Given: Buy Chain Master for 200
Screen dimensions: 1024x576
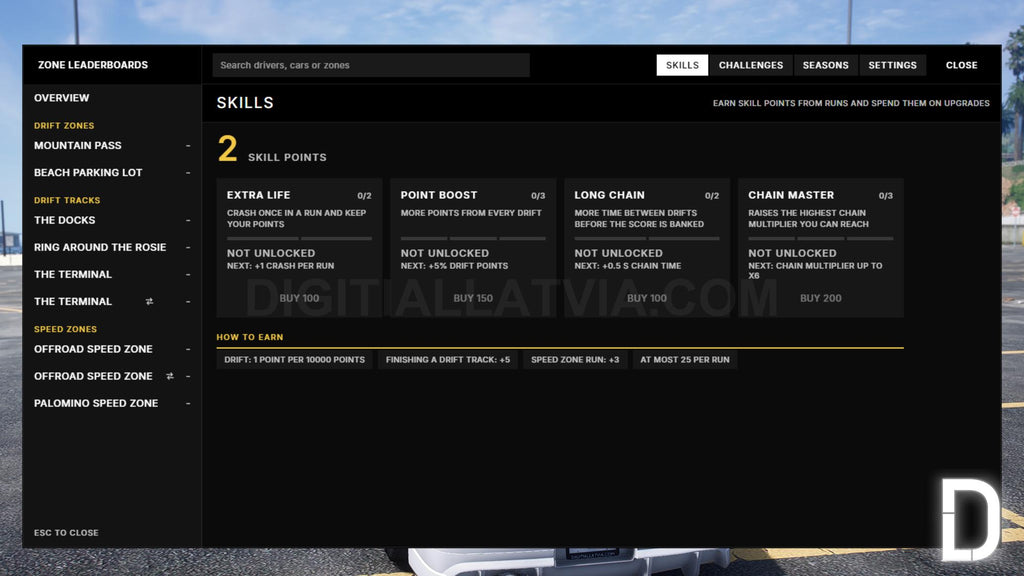Looking at the screenshot, I should coord(820,298).
